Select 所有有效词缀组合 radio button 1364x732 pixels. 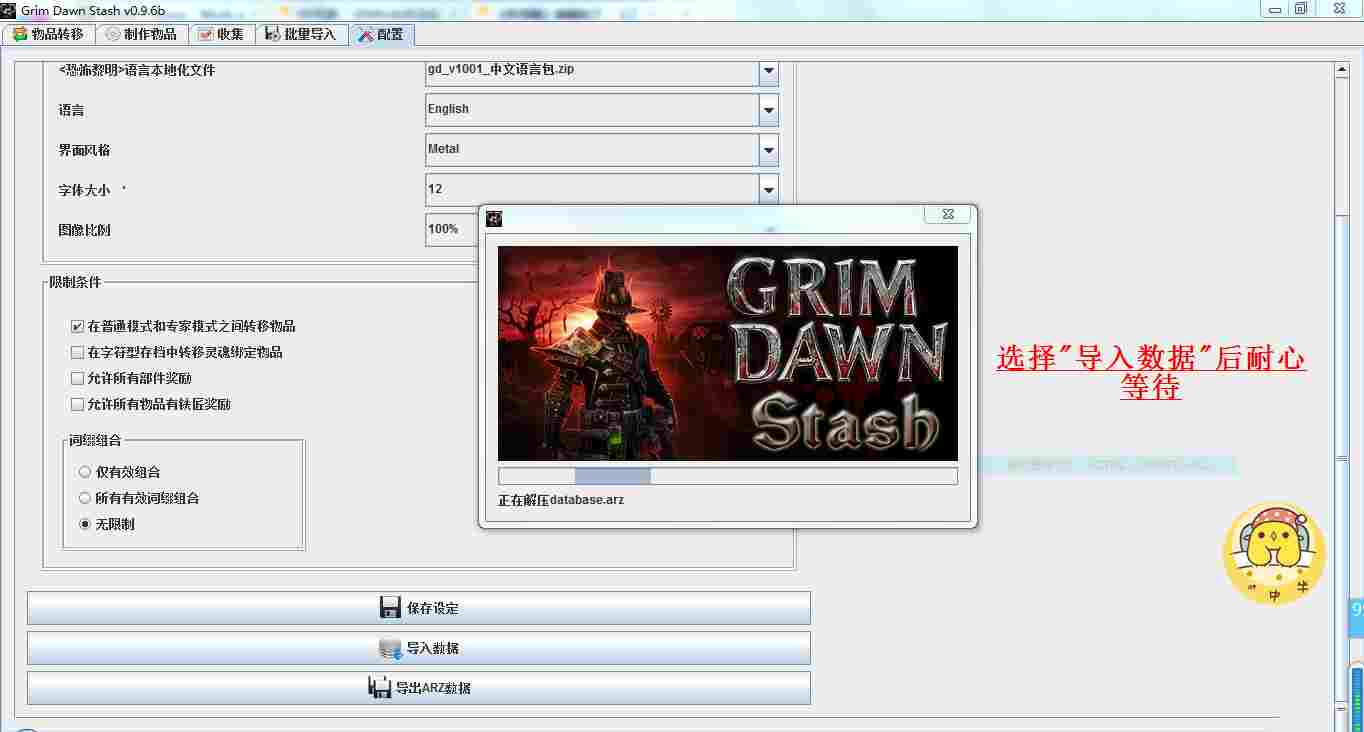pyautogui.click(x=85, y=498)
